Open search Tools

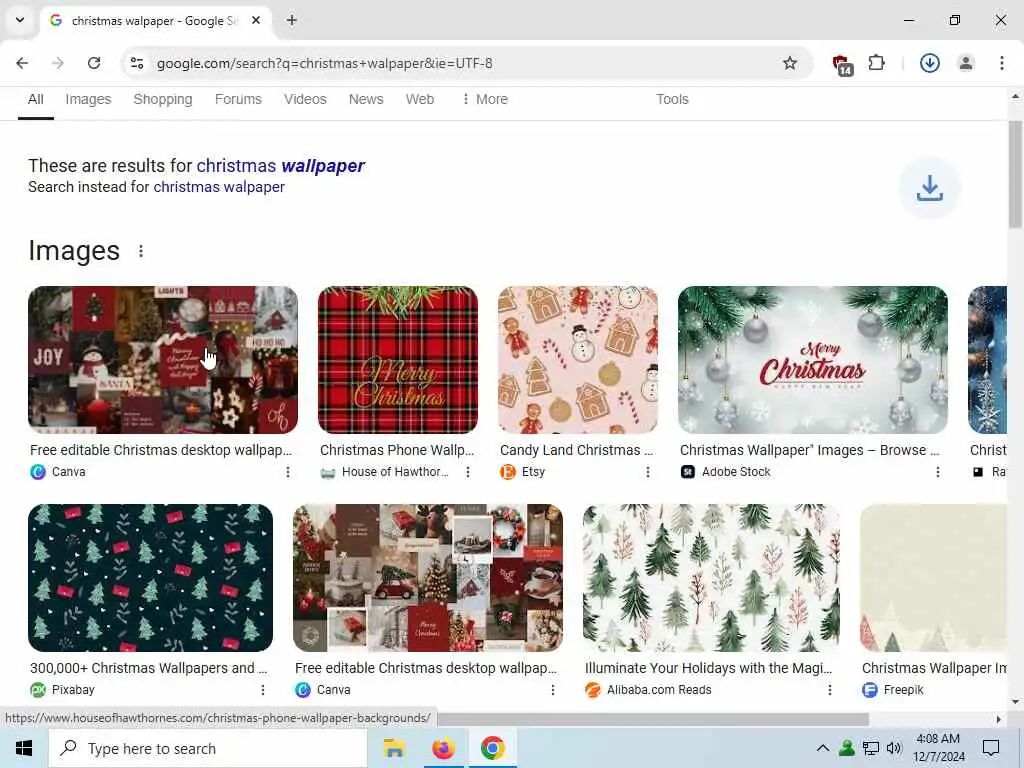(672, 99)
